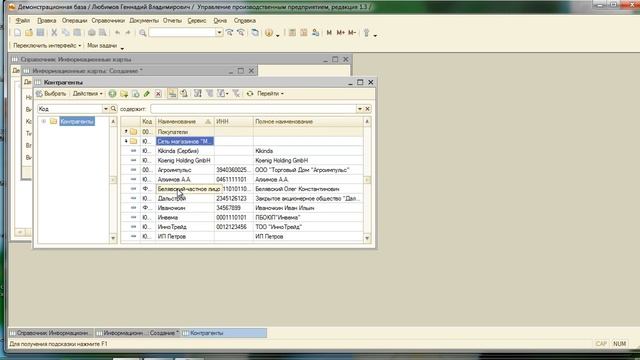Viewport: 640px width, 360px height.
Task: Open the Код field dropdown
Action: (106, 109)
